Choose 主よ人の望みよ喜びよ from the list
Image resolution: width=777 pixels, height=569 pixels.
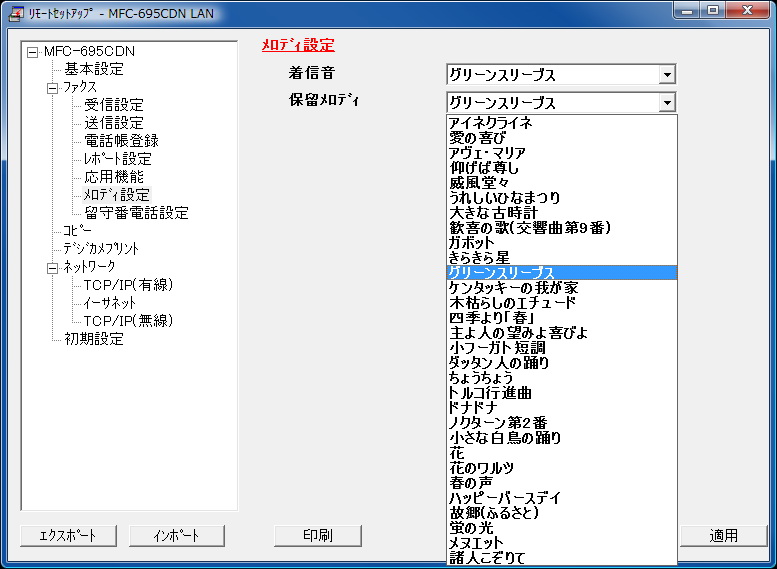click(x=561, y=333)
